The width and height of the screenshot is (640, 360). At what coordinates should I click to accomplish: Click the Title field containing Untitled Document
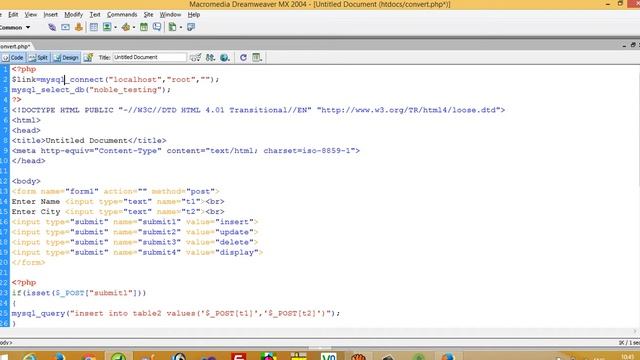click(x=149, y=58)
